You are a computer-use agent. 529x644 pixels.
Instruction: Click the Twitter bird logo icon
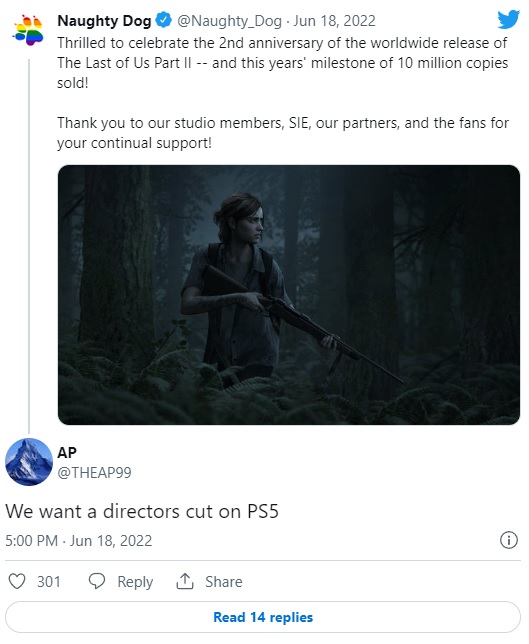pyautogui.click(x=508, y=19)
